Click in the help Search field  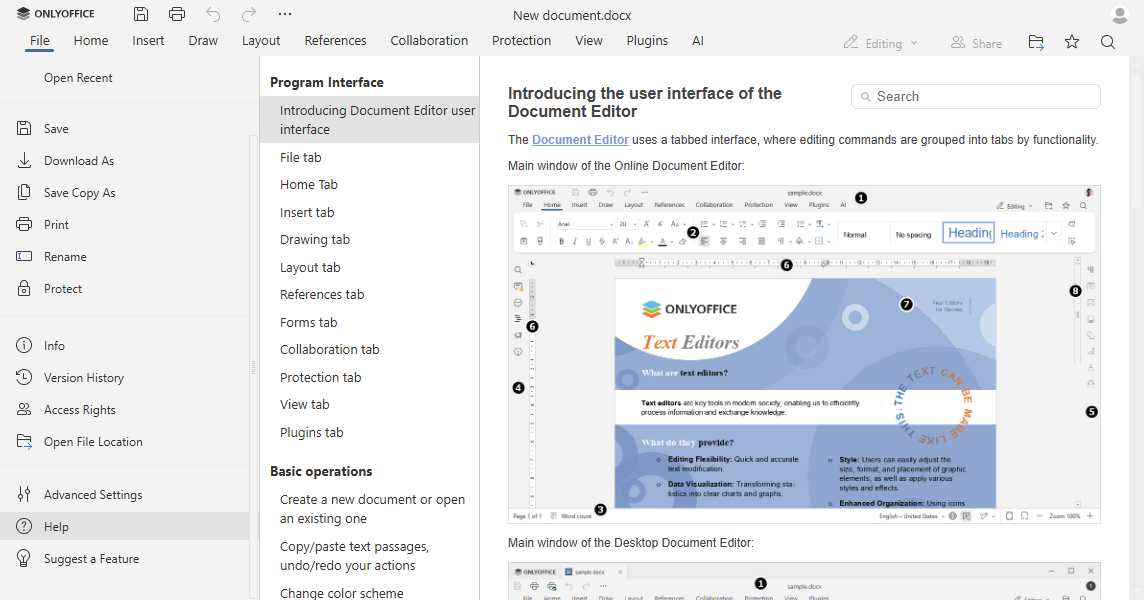(975, 96)
